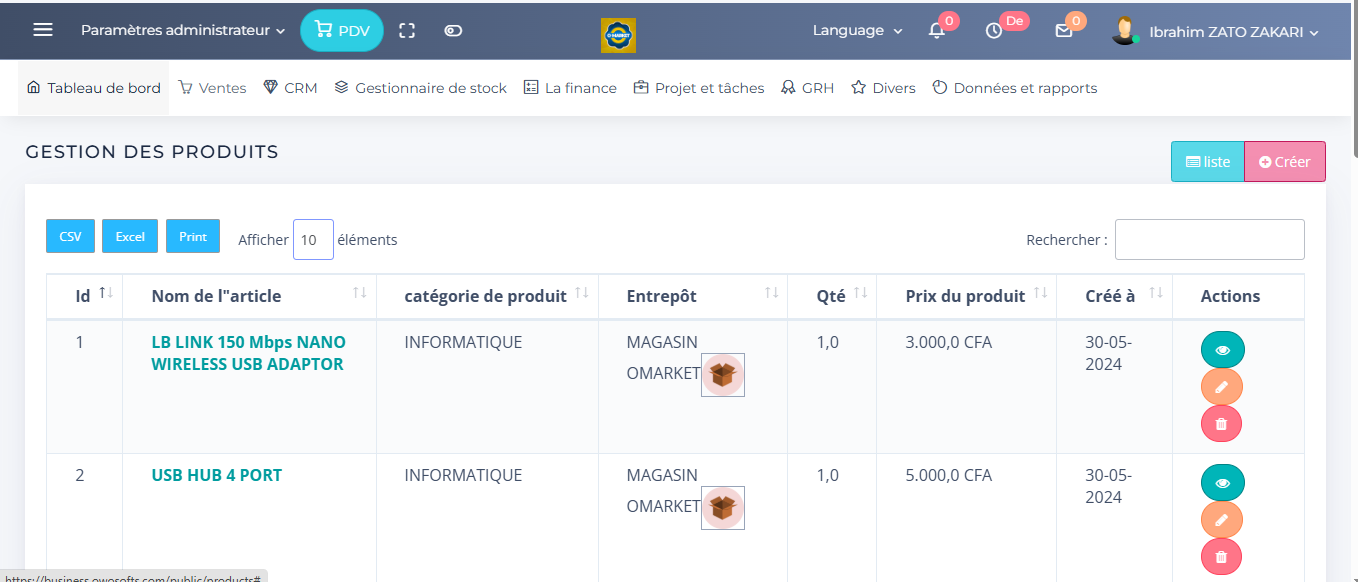
Task: Edit the USB HUB 4 PORT product
Action: (1221, 520)
